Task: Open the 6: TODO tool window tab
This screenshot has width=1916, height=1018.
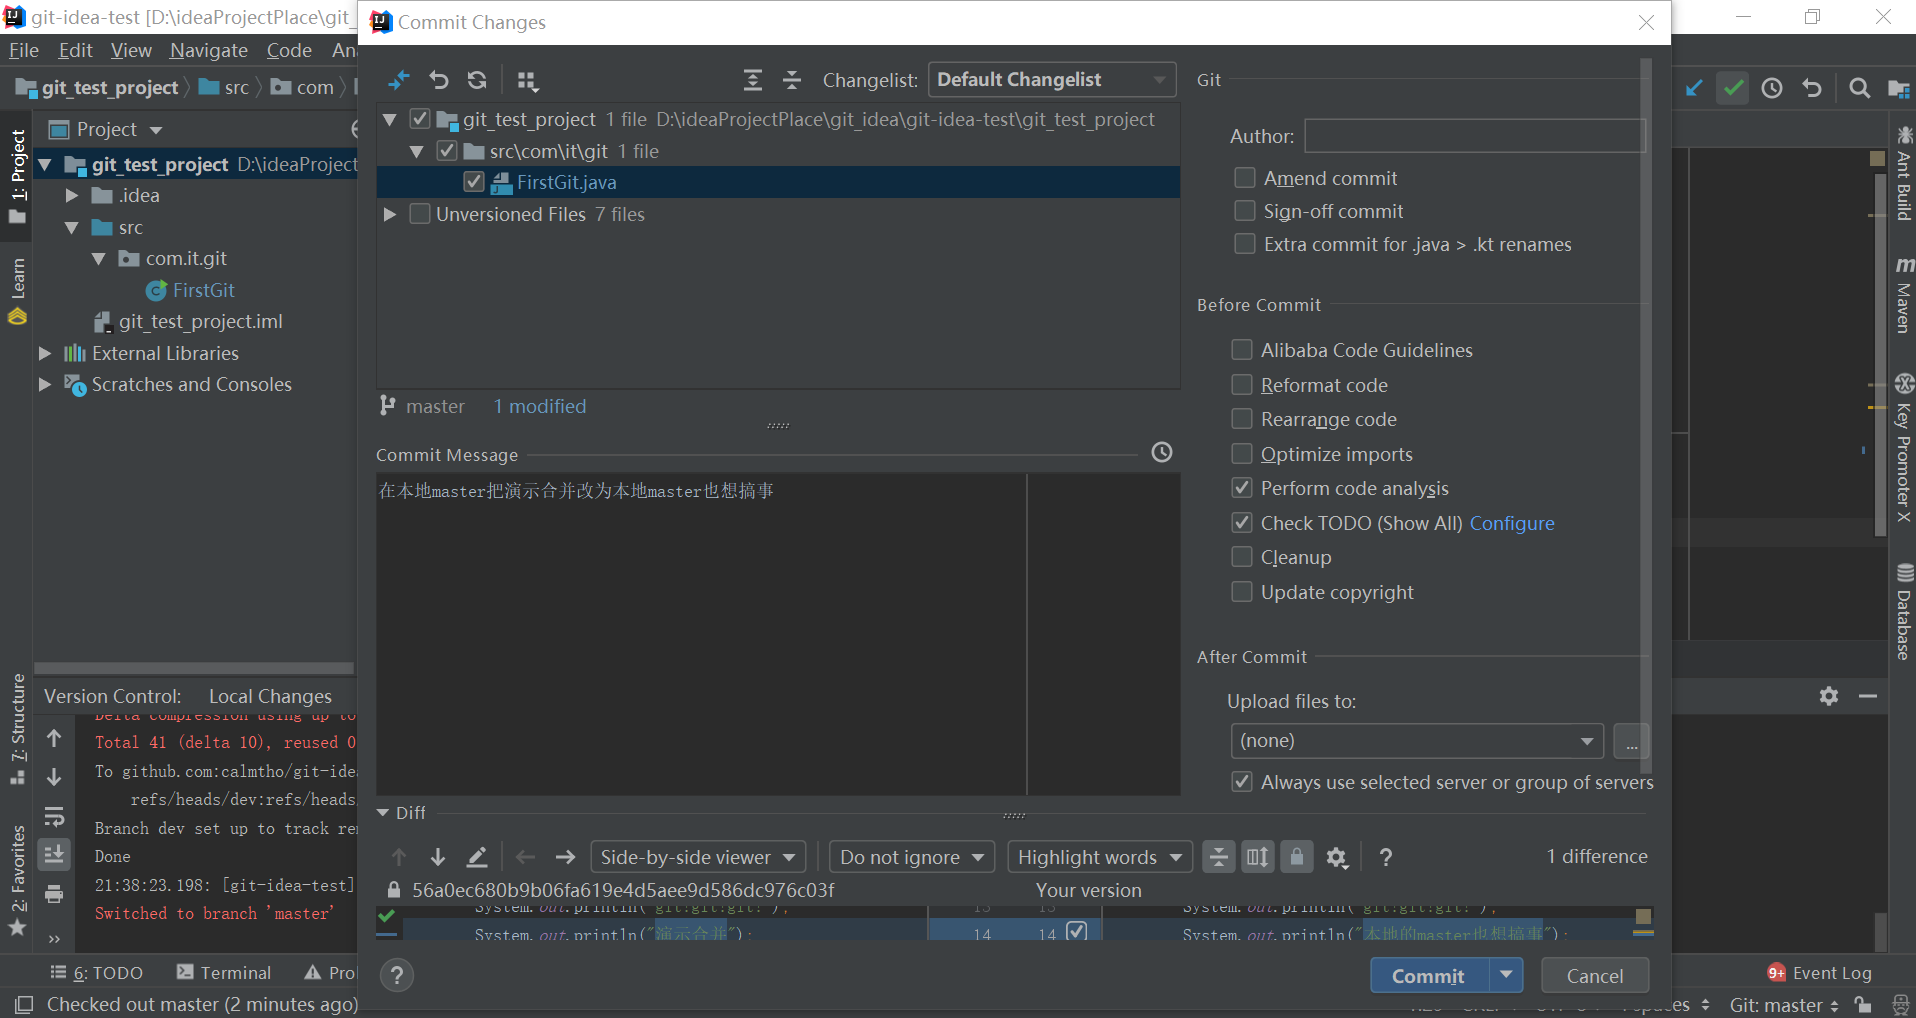Action: coord(97,973)
